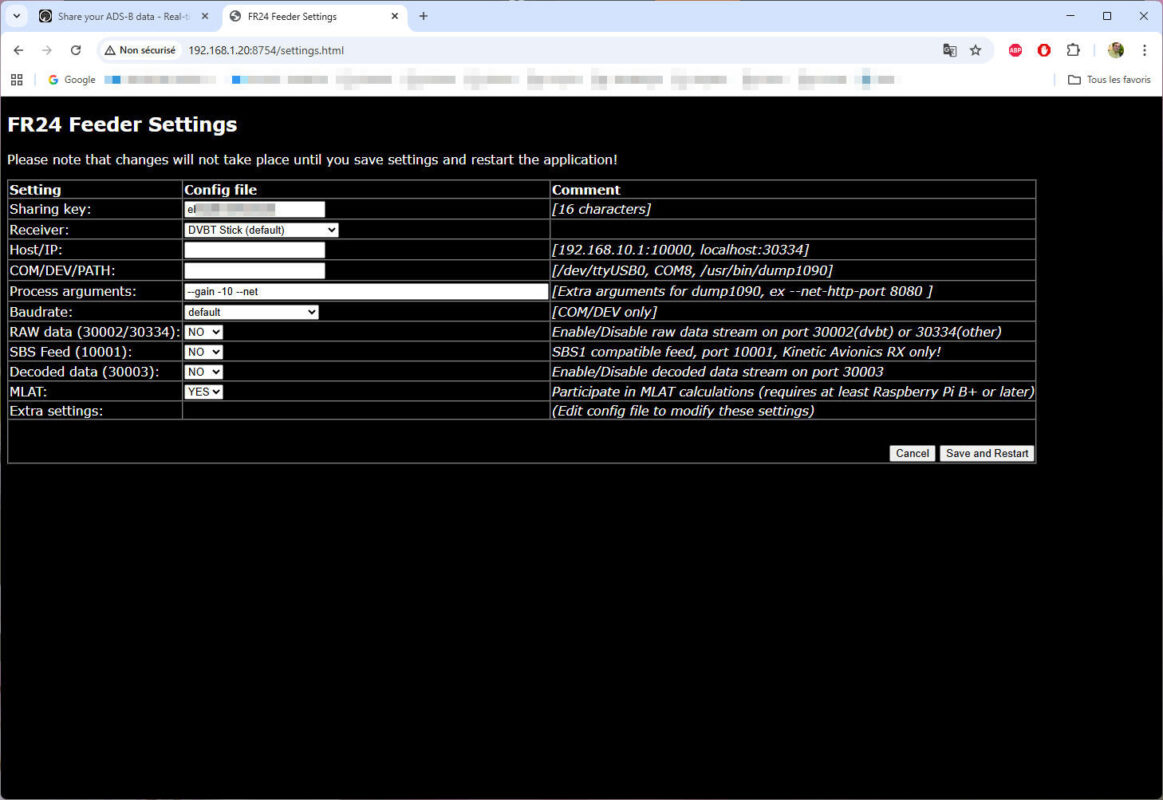Go back to the previous page
This screenshot has width=1163, height=800.
click(19, 50)
